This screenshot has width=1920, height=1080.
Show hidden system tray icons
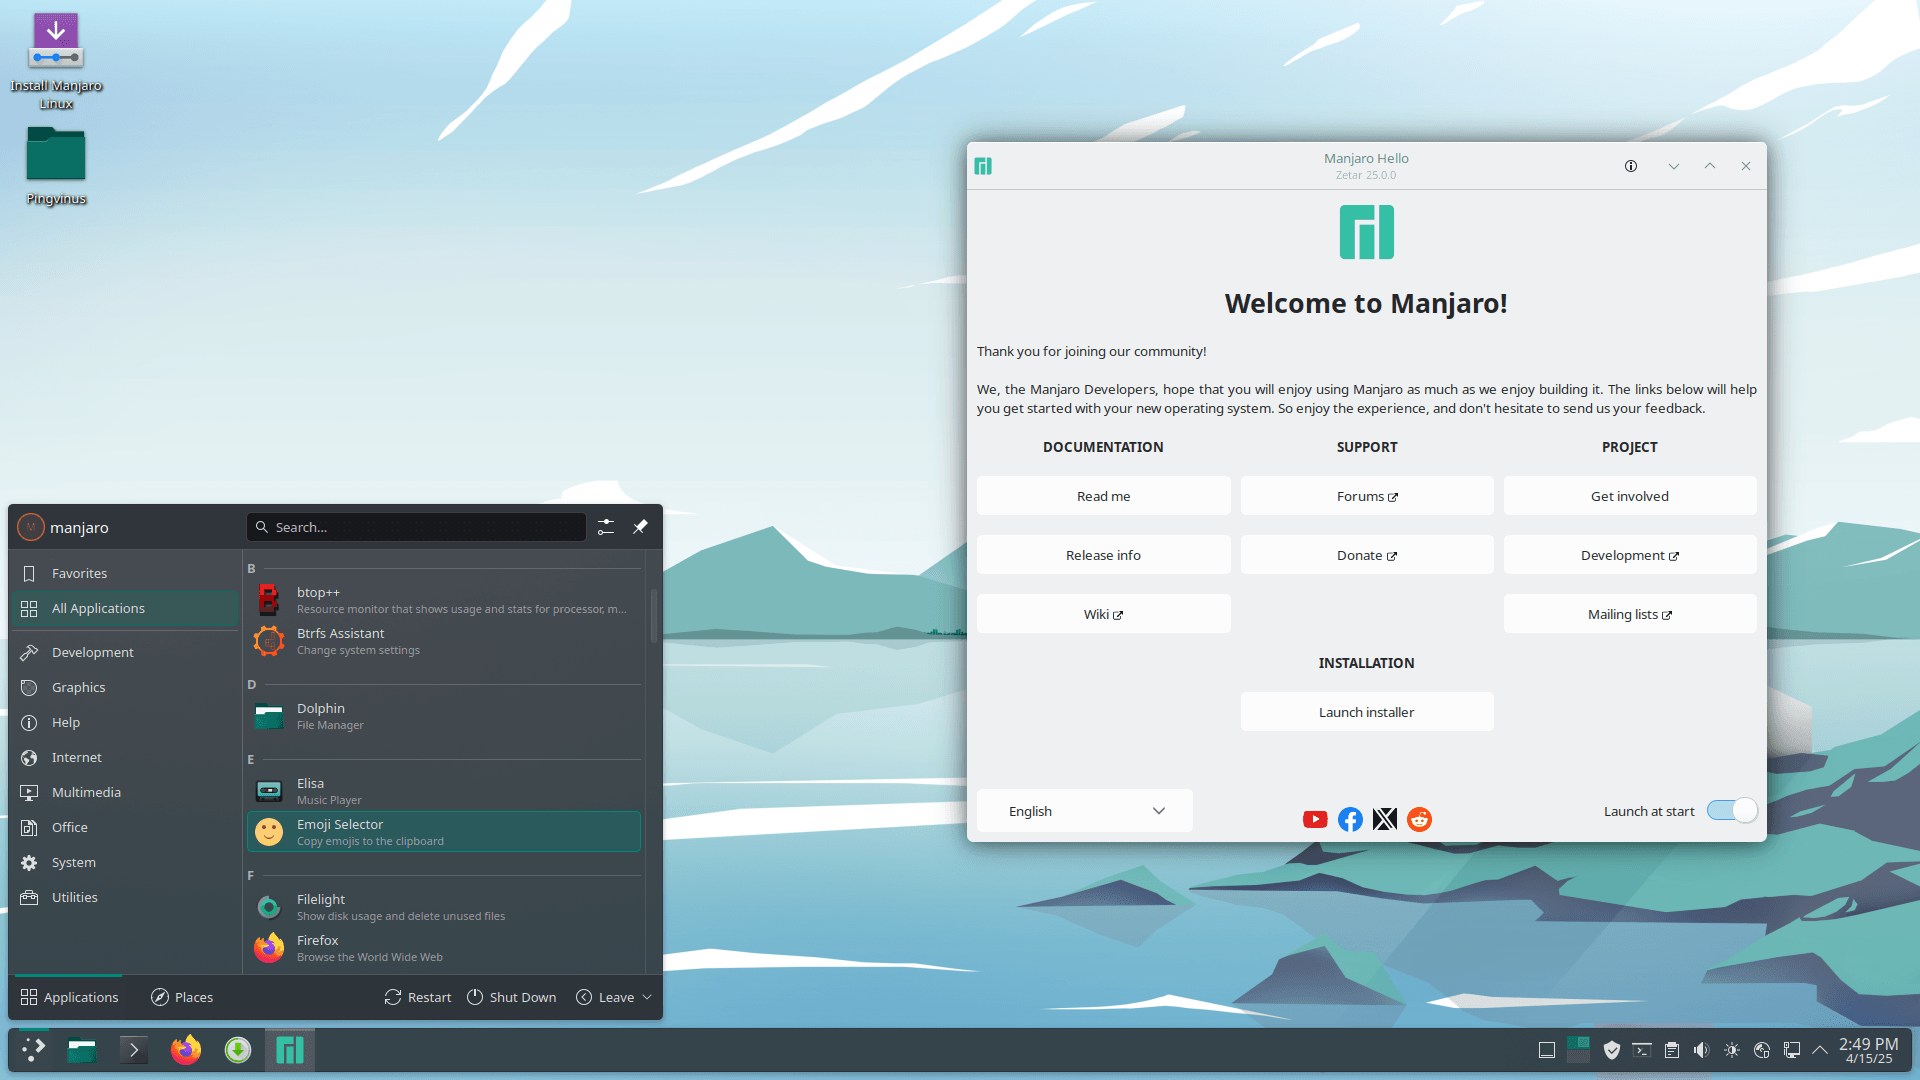point(1820,1050)
